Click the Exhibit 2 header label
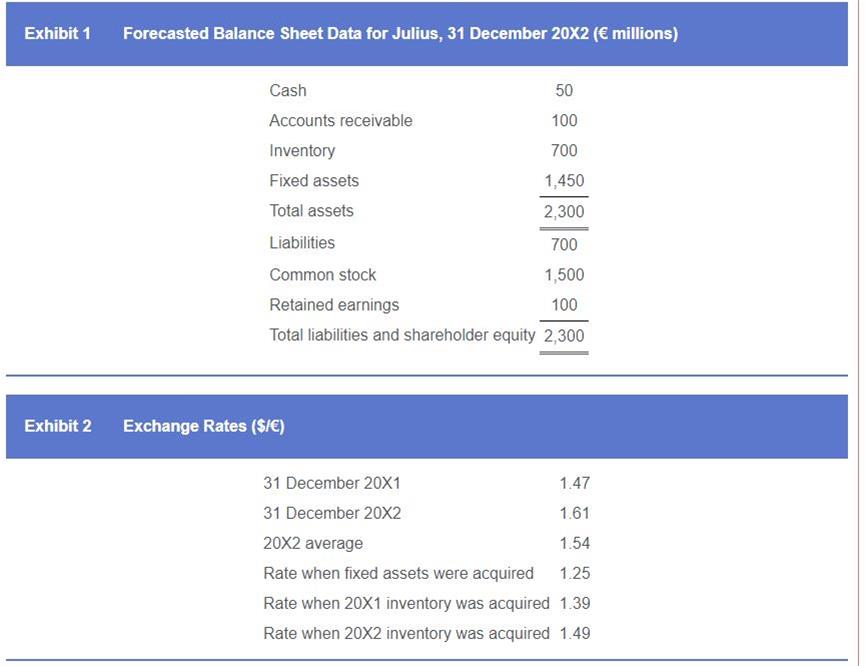Screen dimensions: 866x666 point(58,426)
